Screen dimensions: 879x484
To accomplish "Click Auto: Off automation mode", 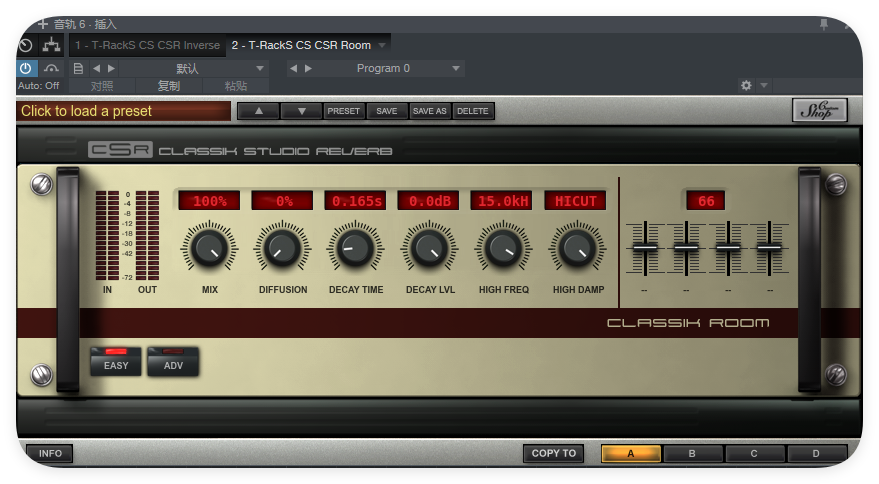I will coord(39,86).
